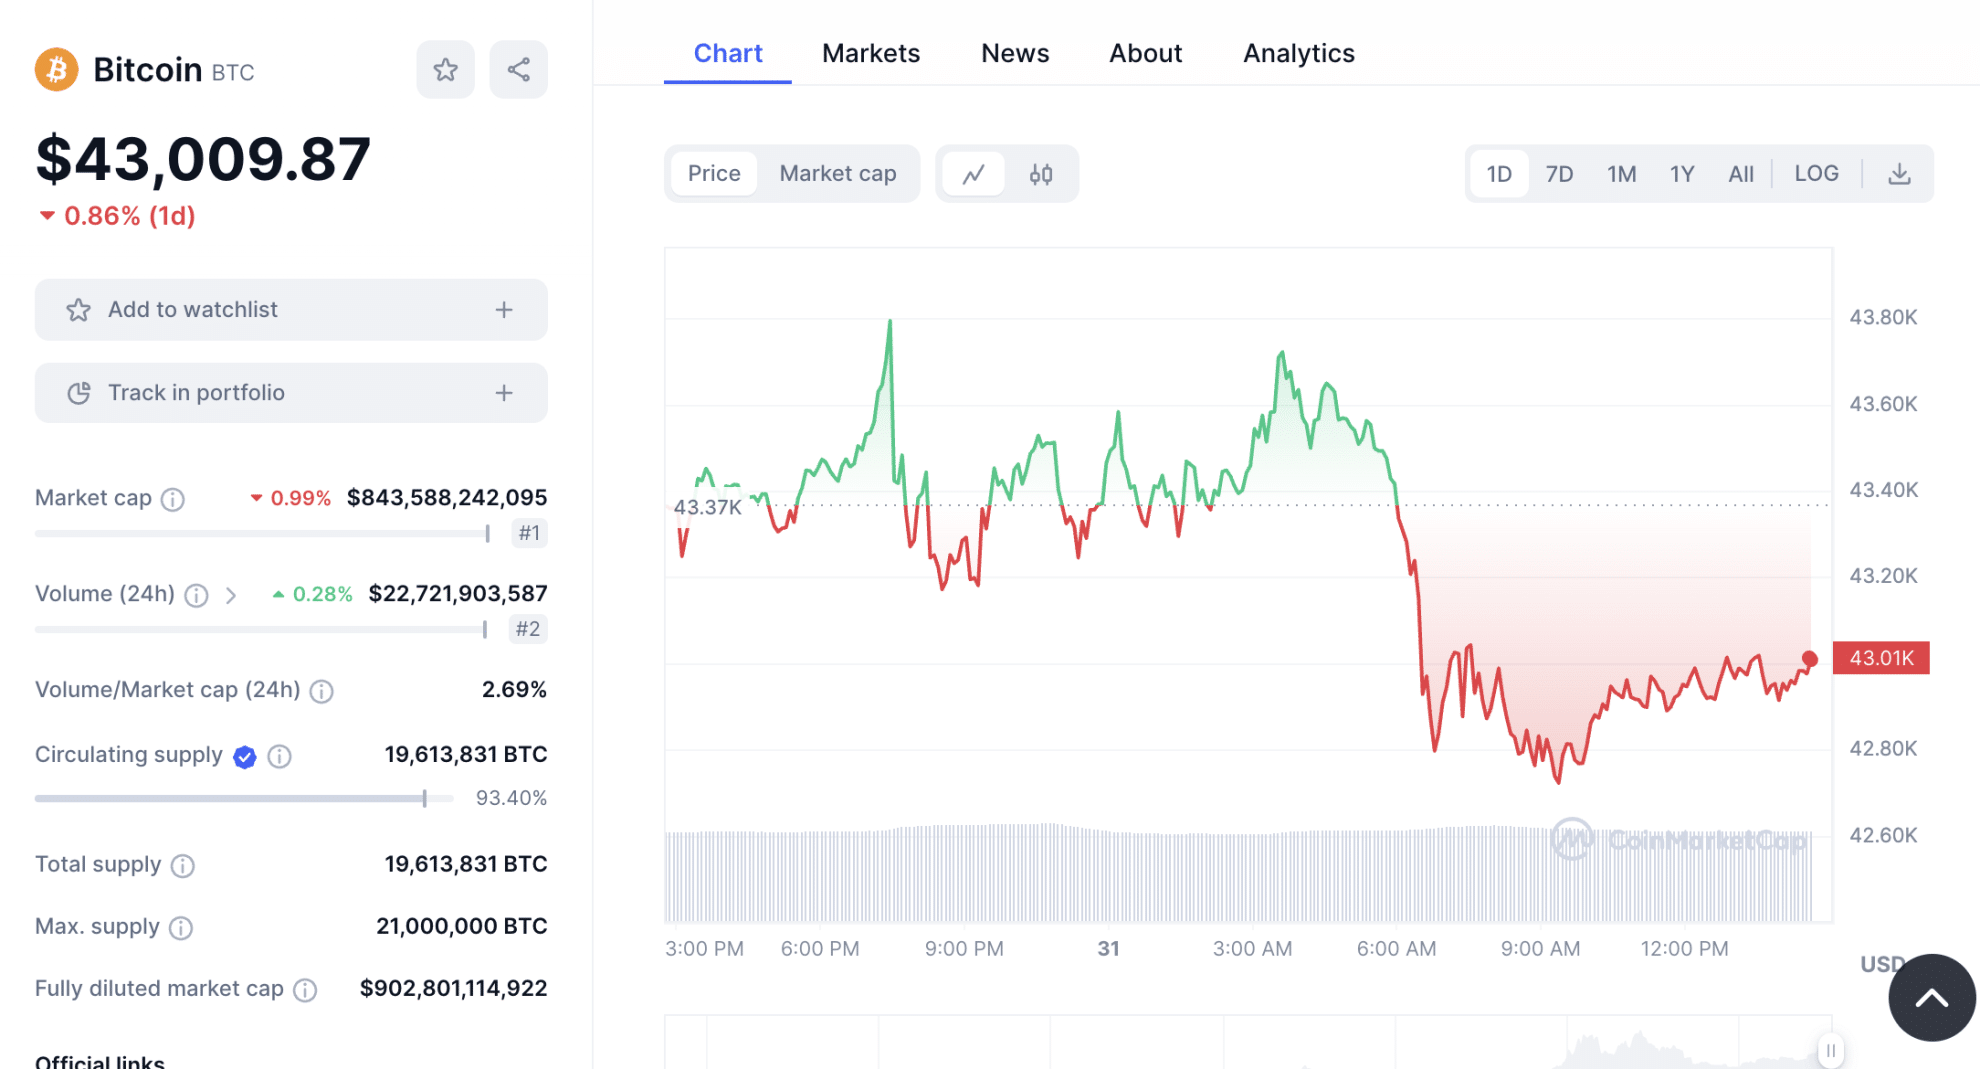Open the Markets tab
Image resolution: width=1980 pixels, height=1069 pixels.
click(871, 53)
